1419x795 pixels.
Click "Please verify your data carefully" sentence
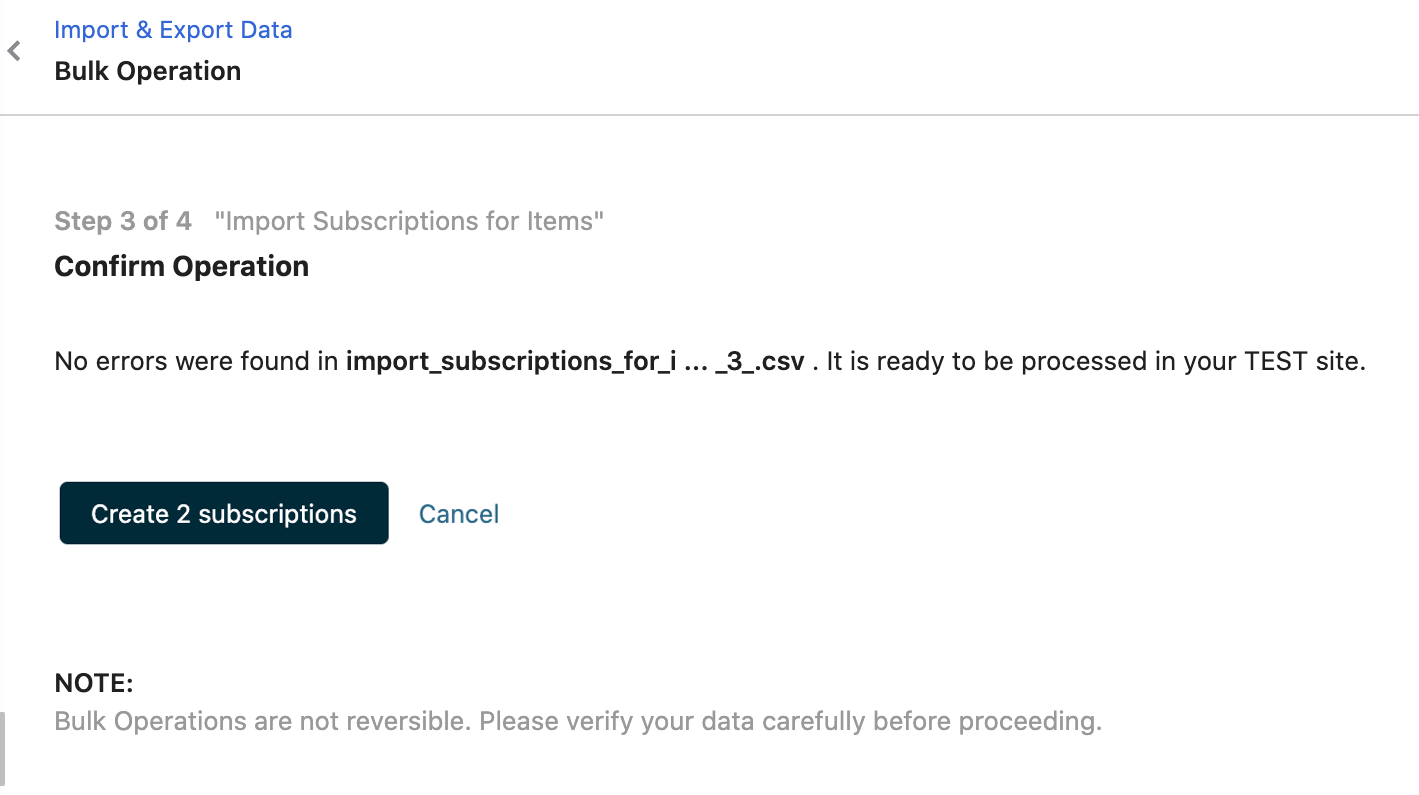(x=790, y=721)
